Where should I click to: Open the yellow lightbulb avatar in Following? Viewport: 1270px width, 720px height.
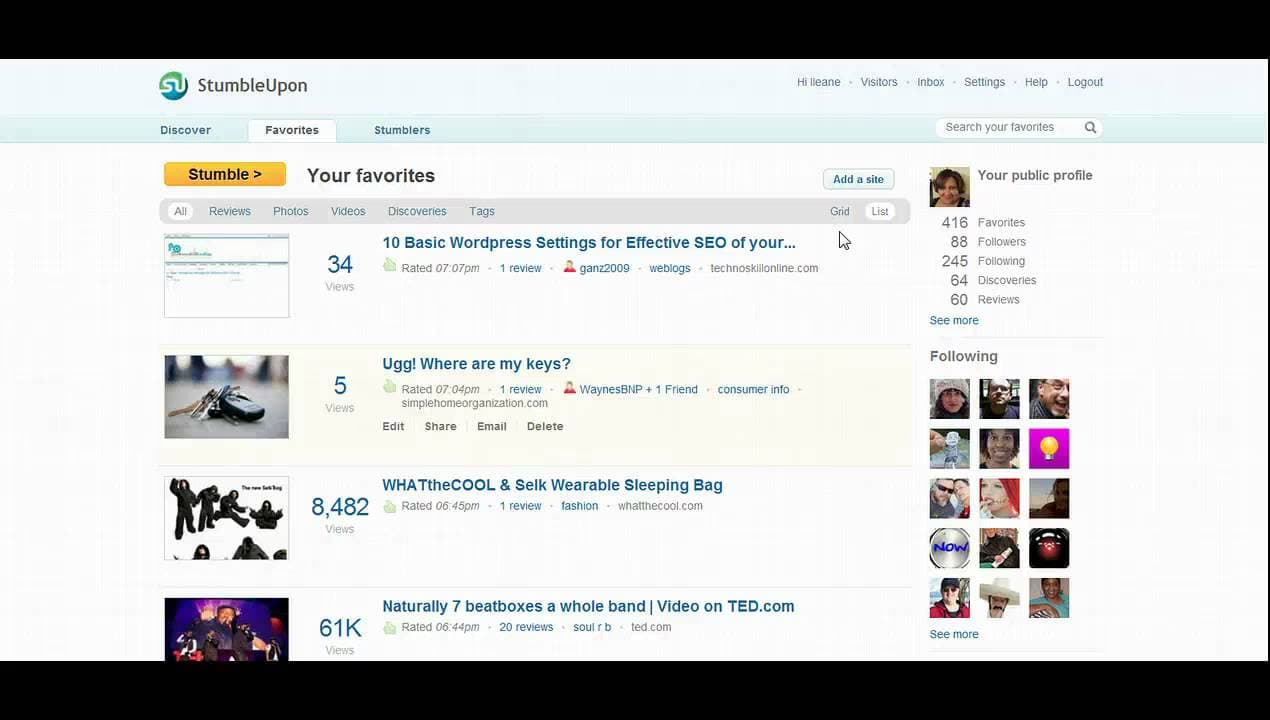click(1049, 449)
